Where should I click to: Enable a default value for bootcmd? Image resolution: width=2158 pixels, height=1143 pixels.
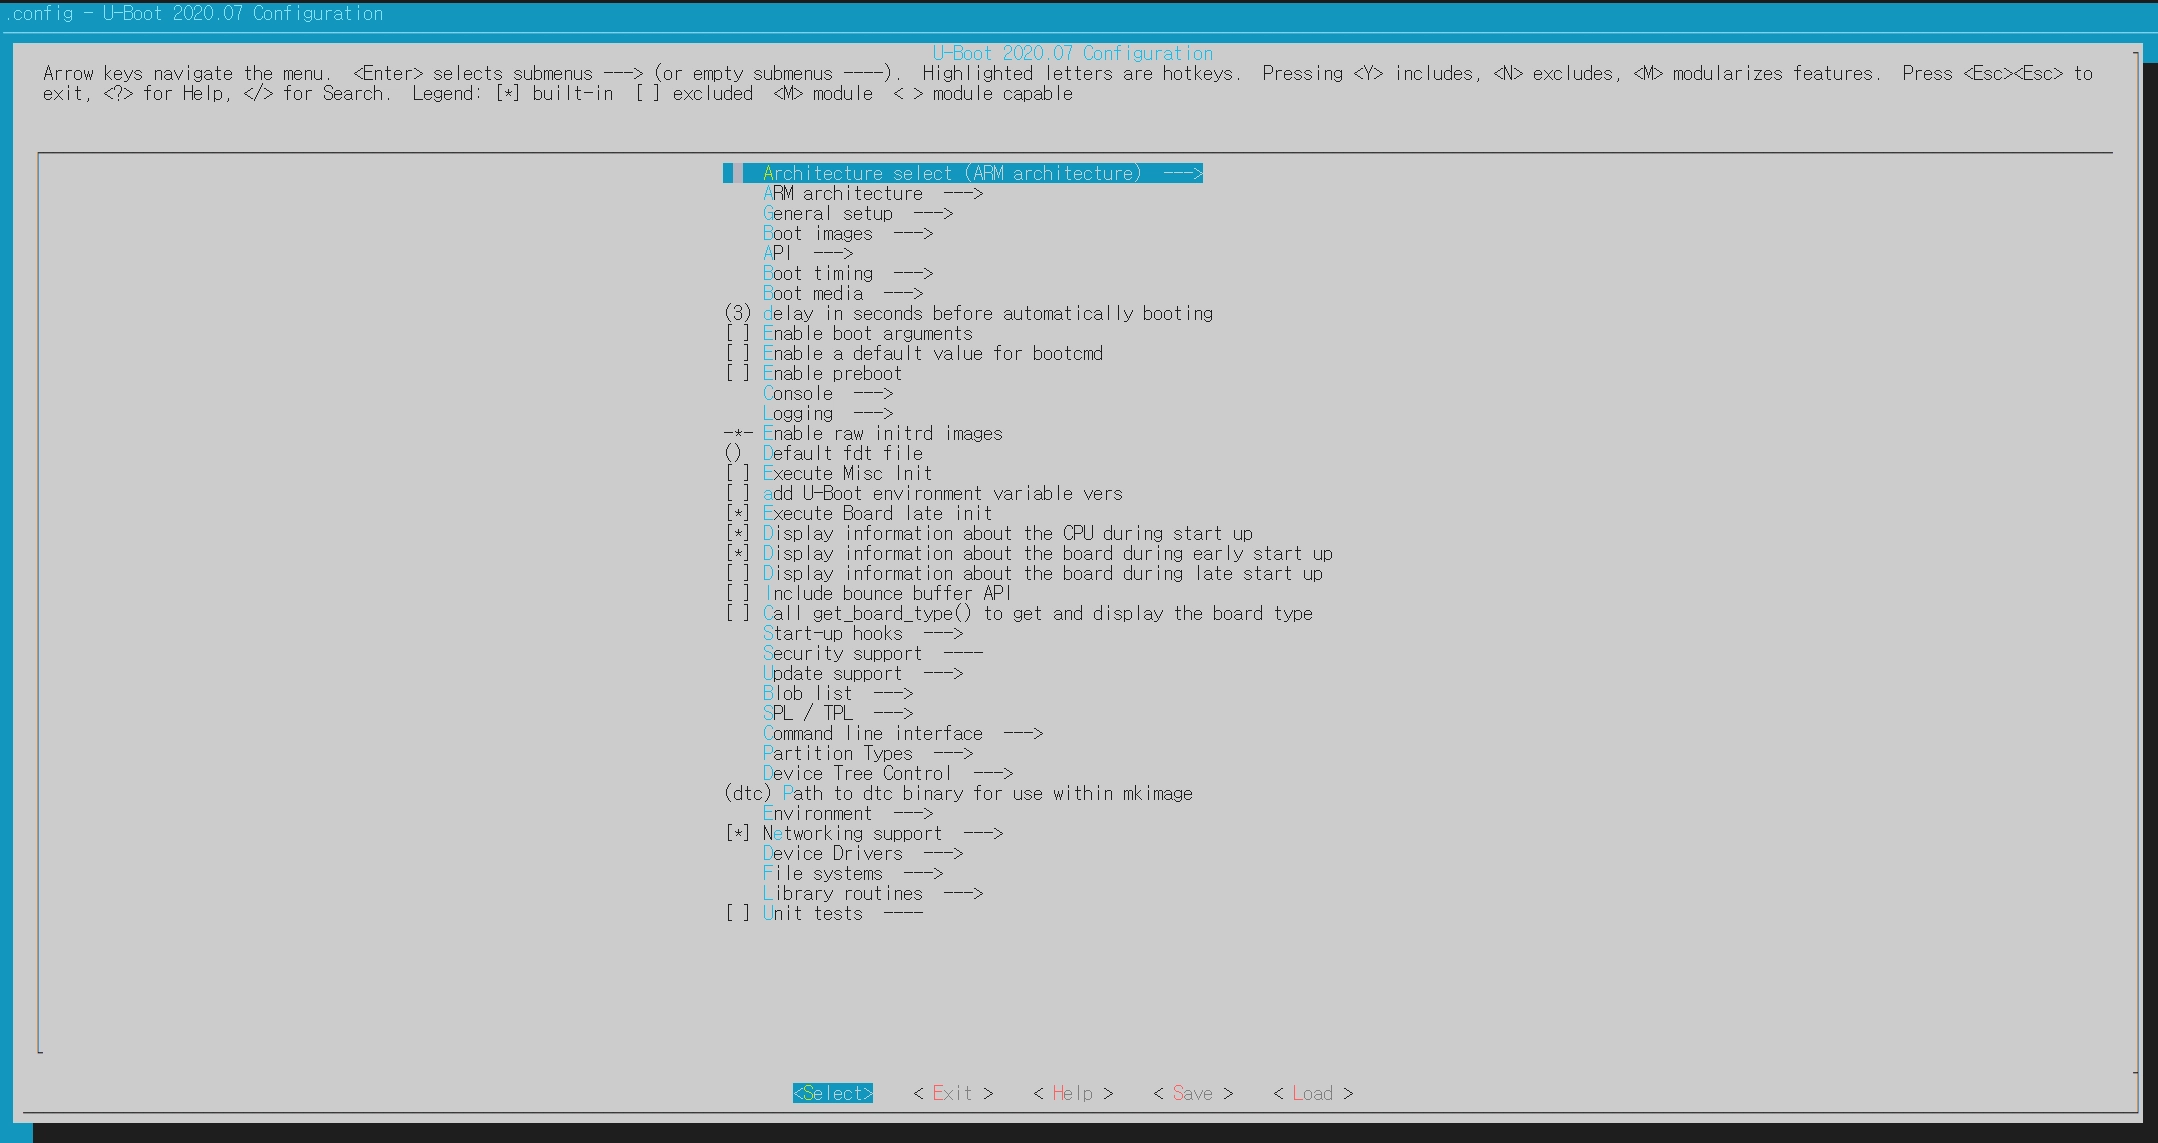tap(913, 353)
